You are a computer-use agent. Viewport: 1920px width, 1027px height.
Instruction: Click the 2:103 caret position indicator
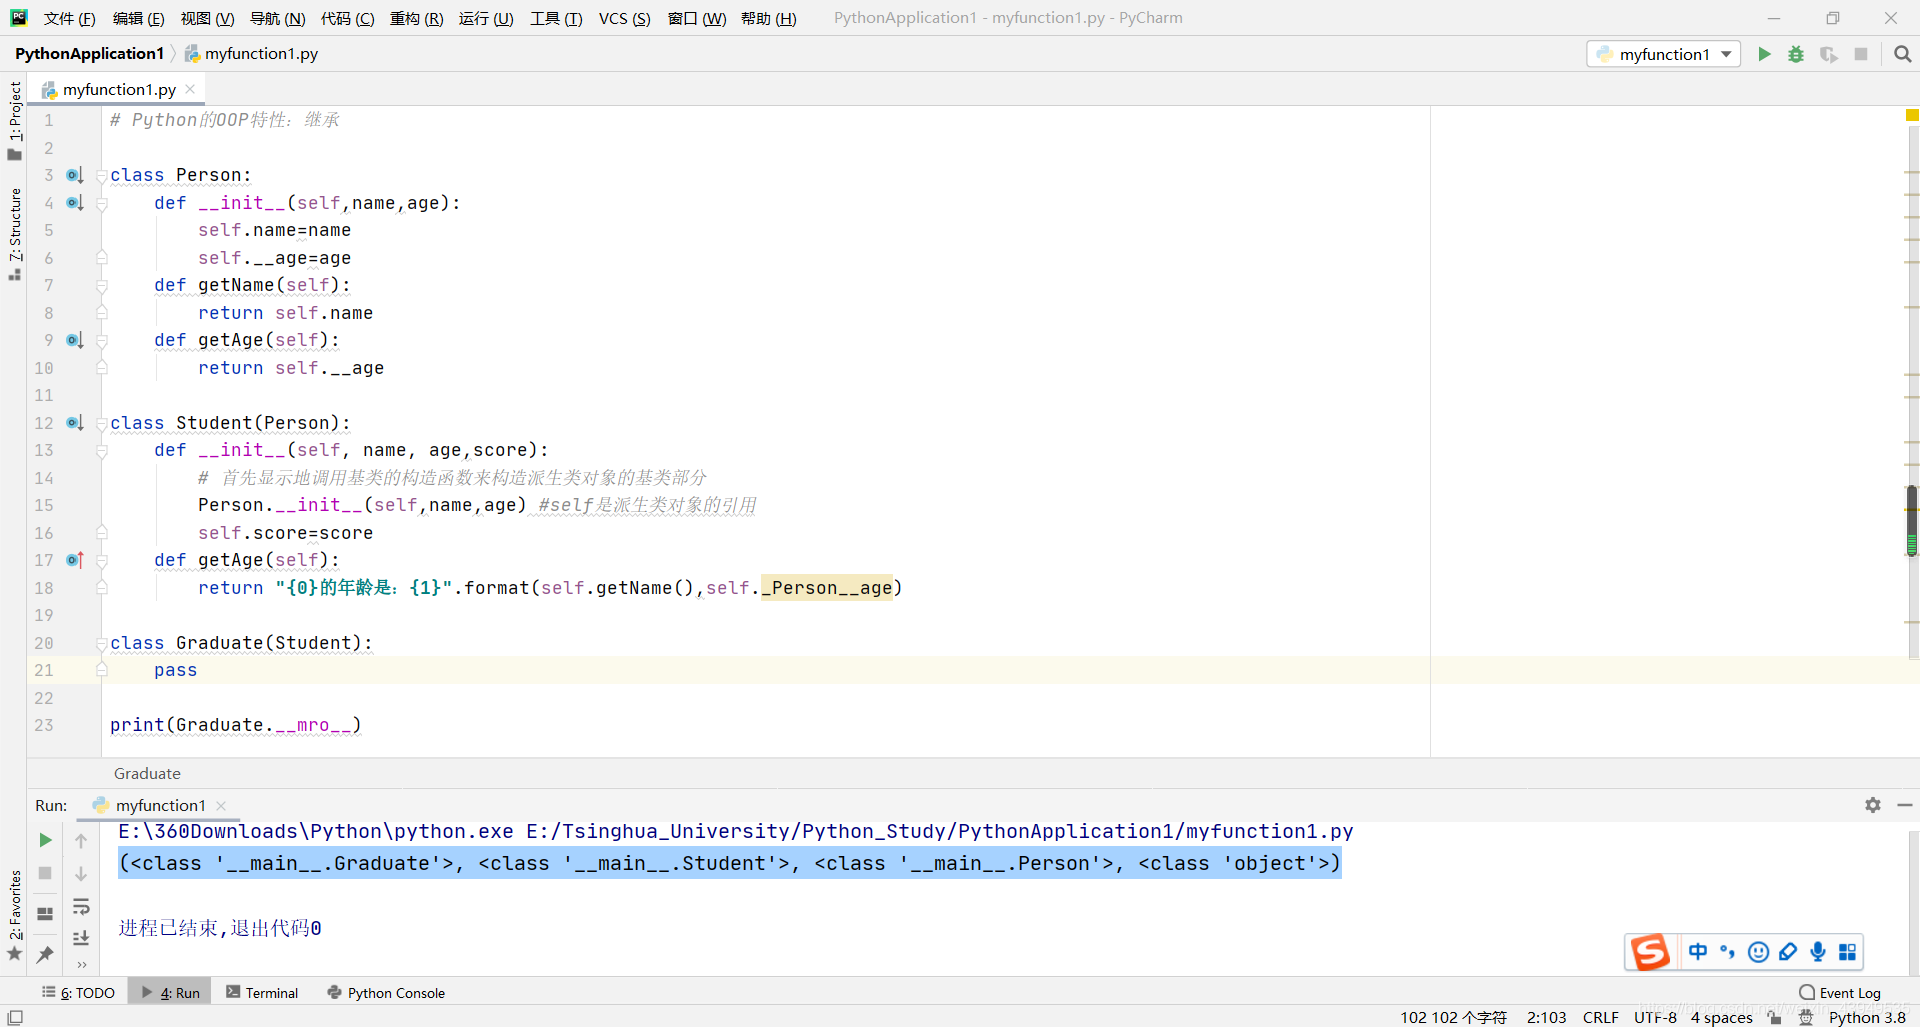(x=1546, y=1017)
